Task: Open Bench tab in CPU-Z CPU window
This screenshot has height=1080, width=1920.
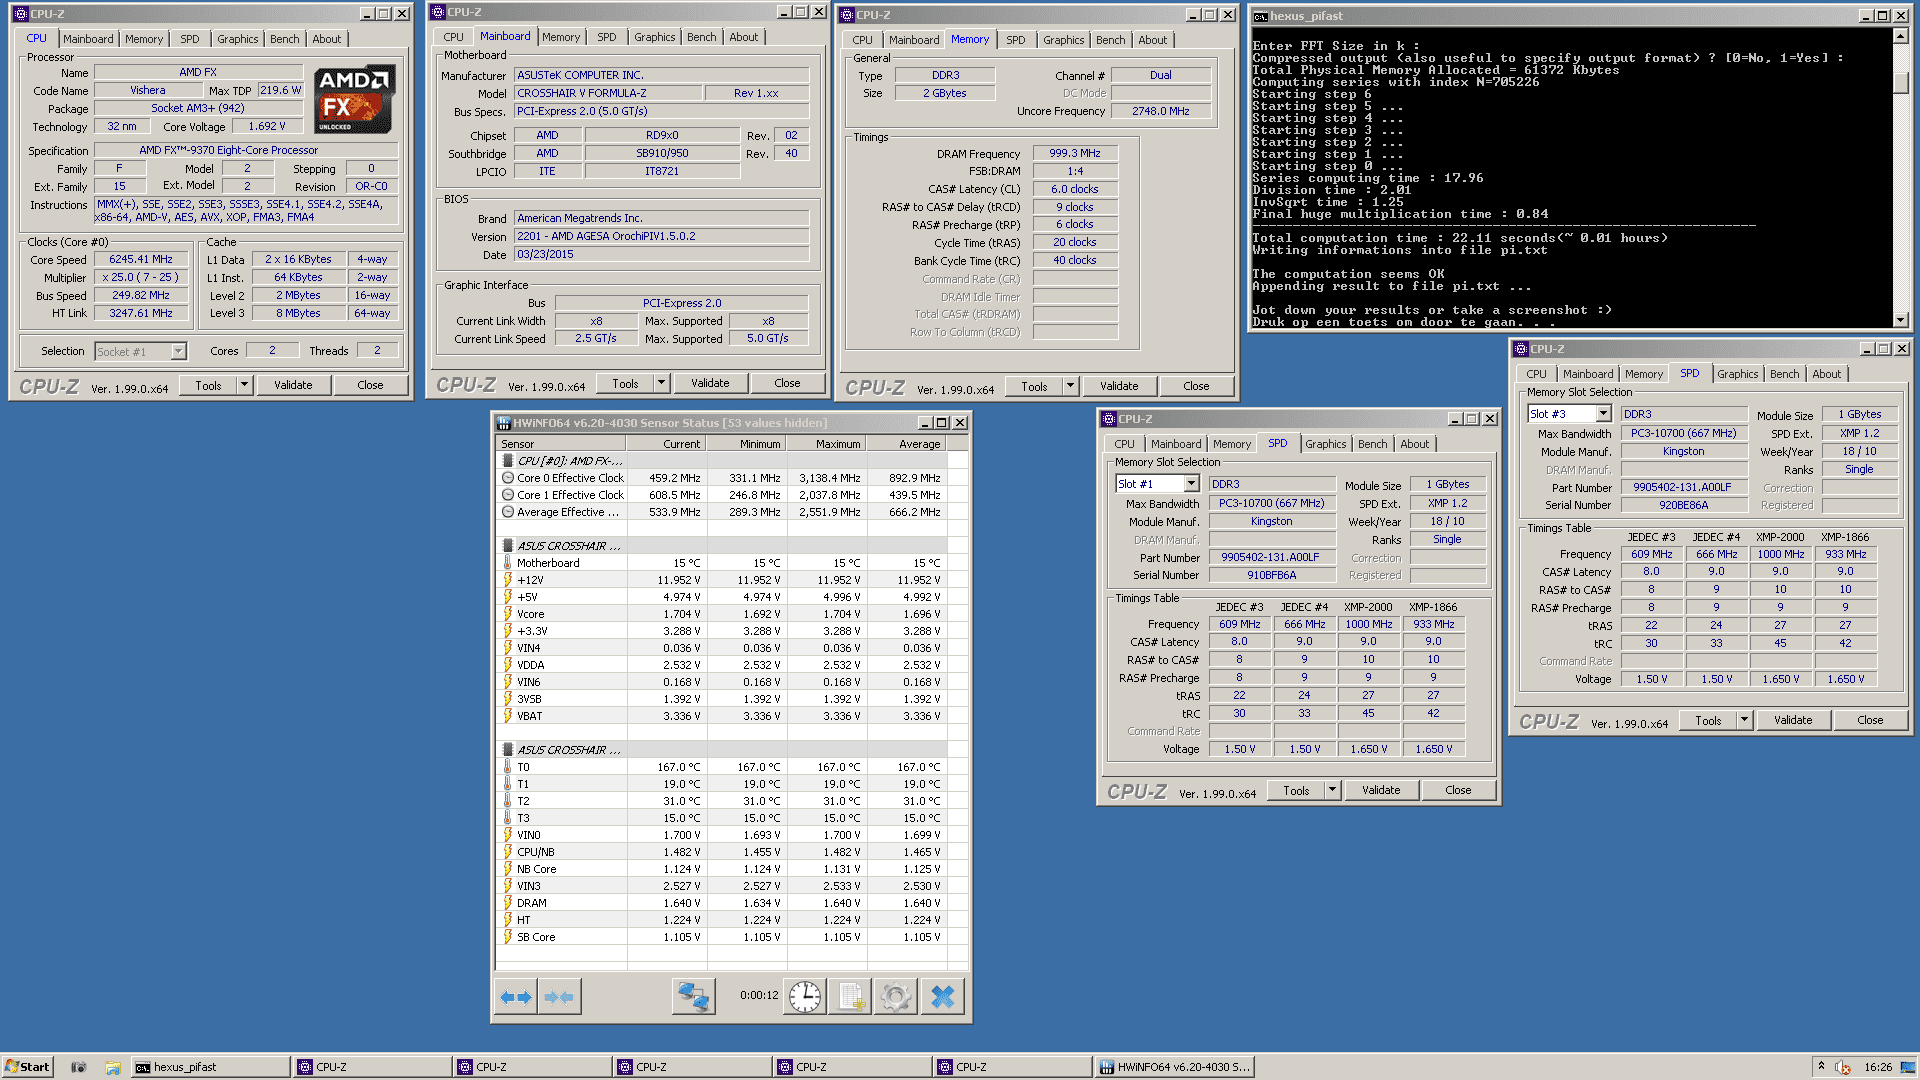Action: click(284, 39)
